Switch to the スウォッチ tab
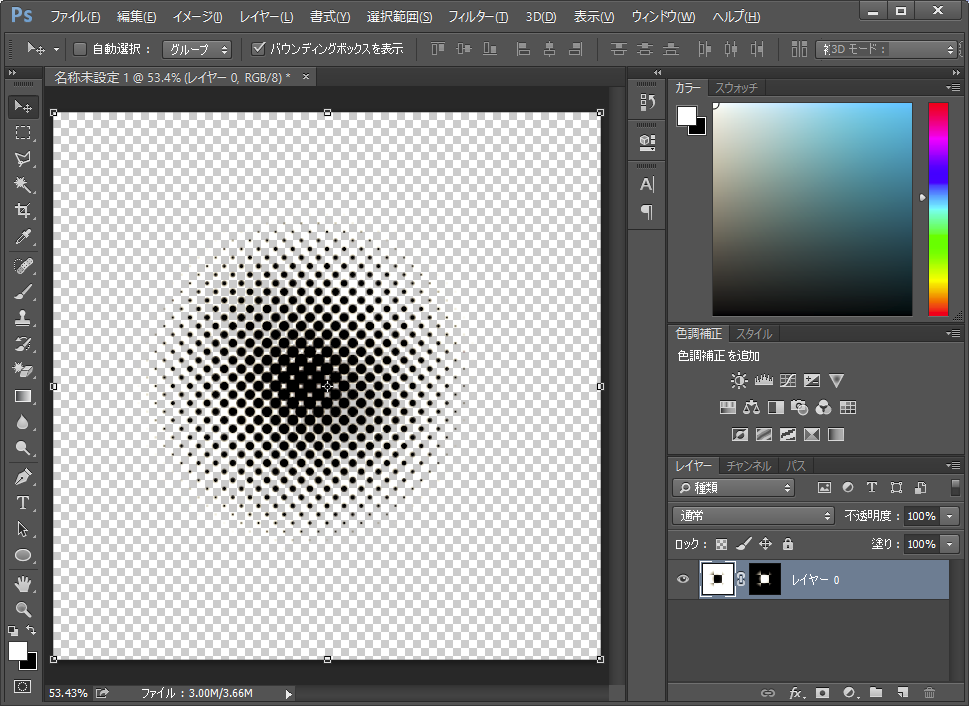This screenshot has width=969, height=706. pyautogui.click(x=736, y=88)
